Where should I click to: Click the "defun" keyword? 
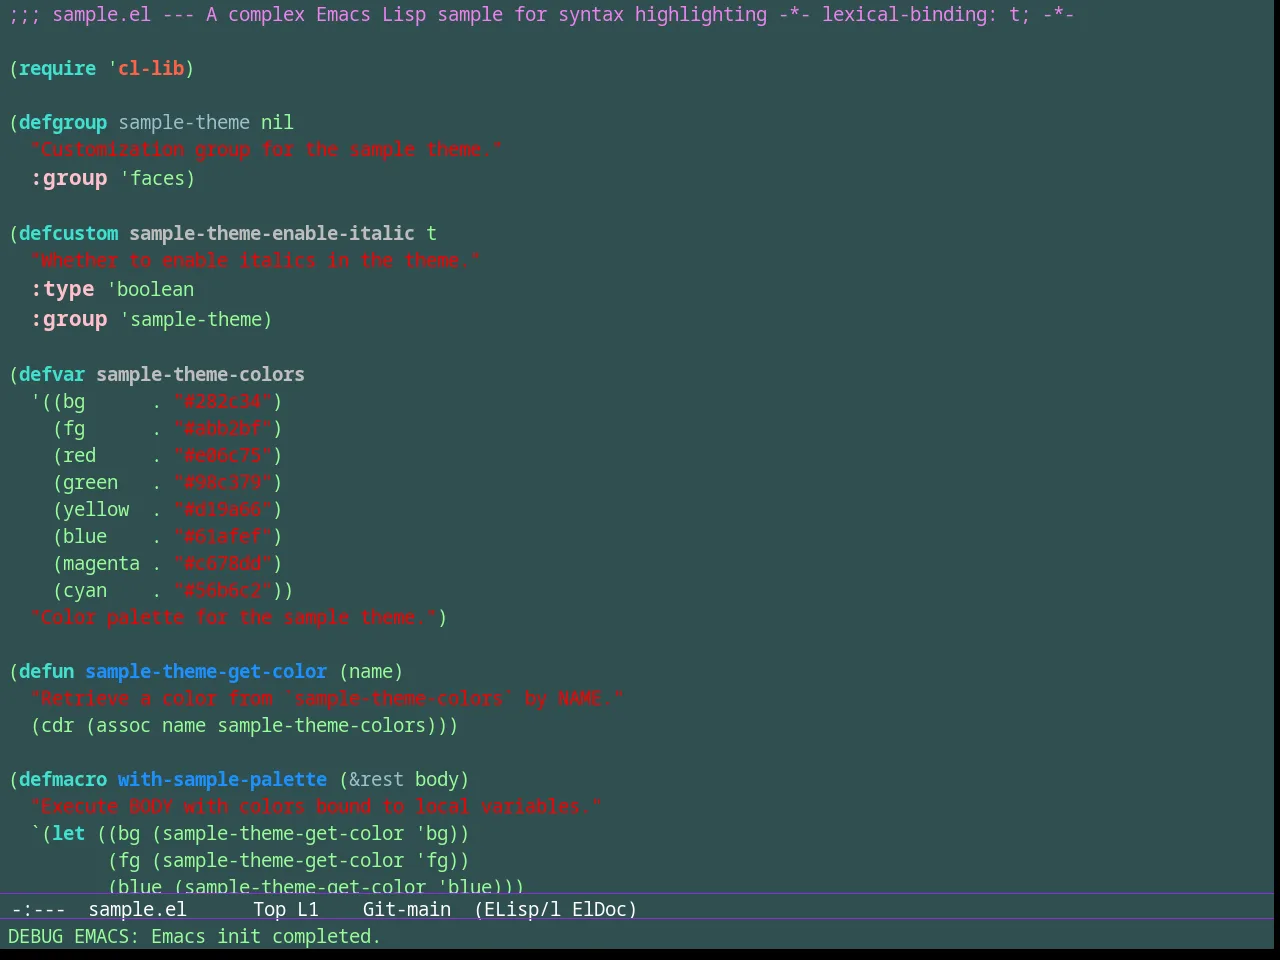point(46,672)
